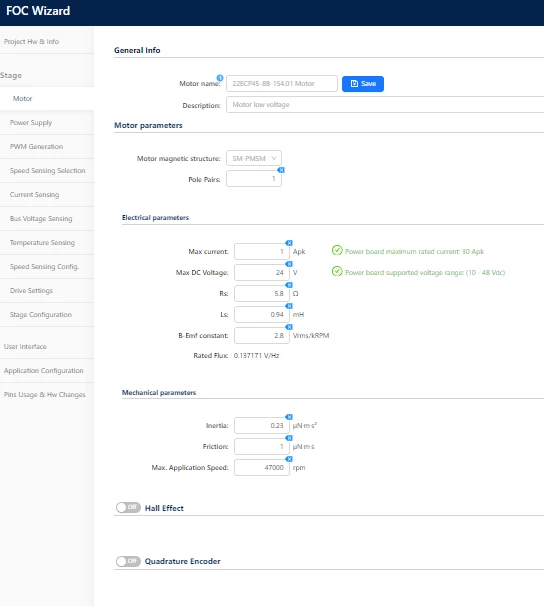
Task: Click the Friction value field
Action: pos(262,447)
